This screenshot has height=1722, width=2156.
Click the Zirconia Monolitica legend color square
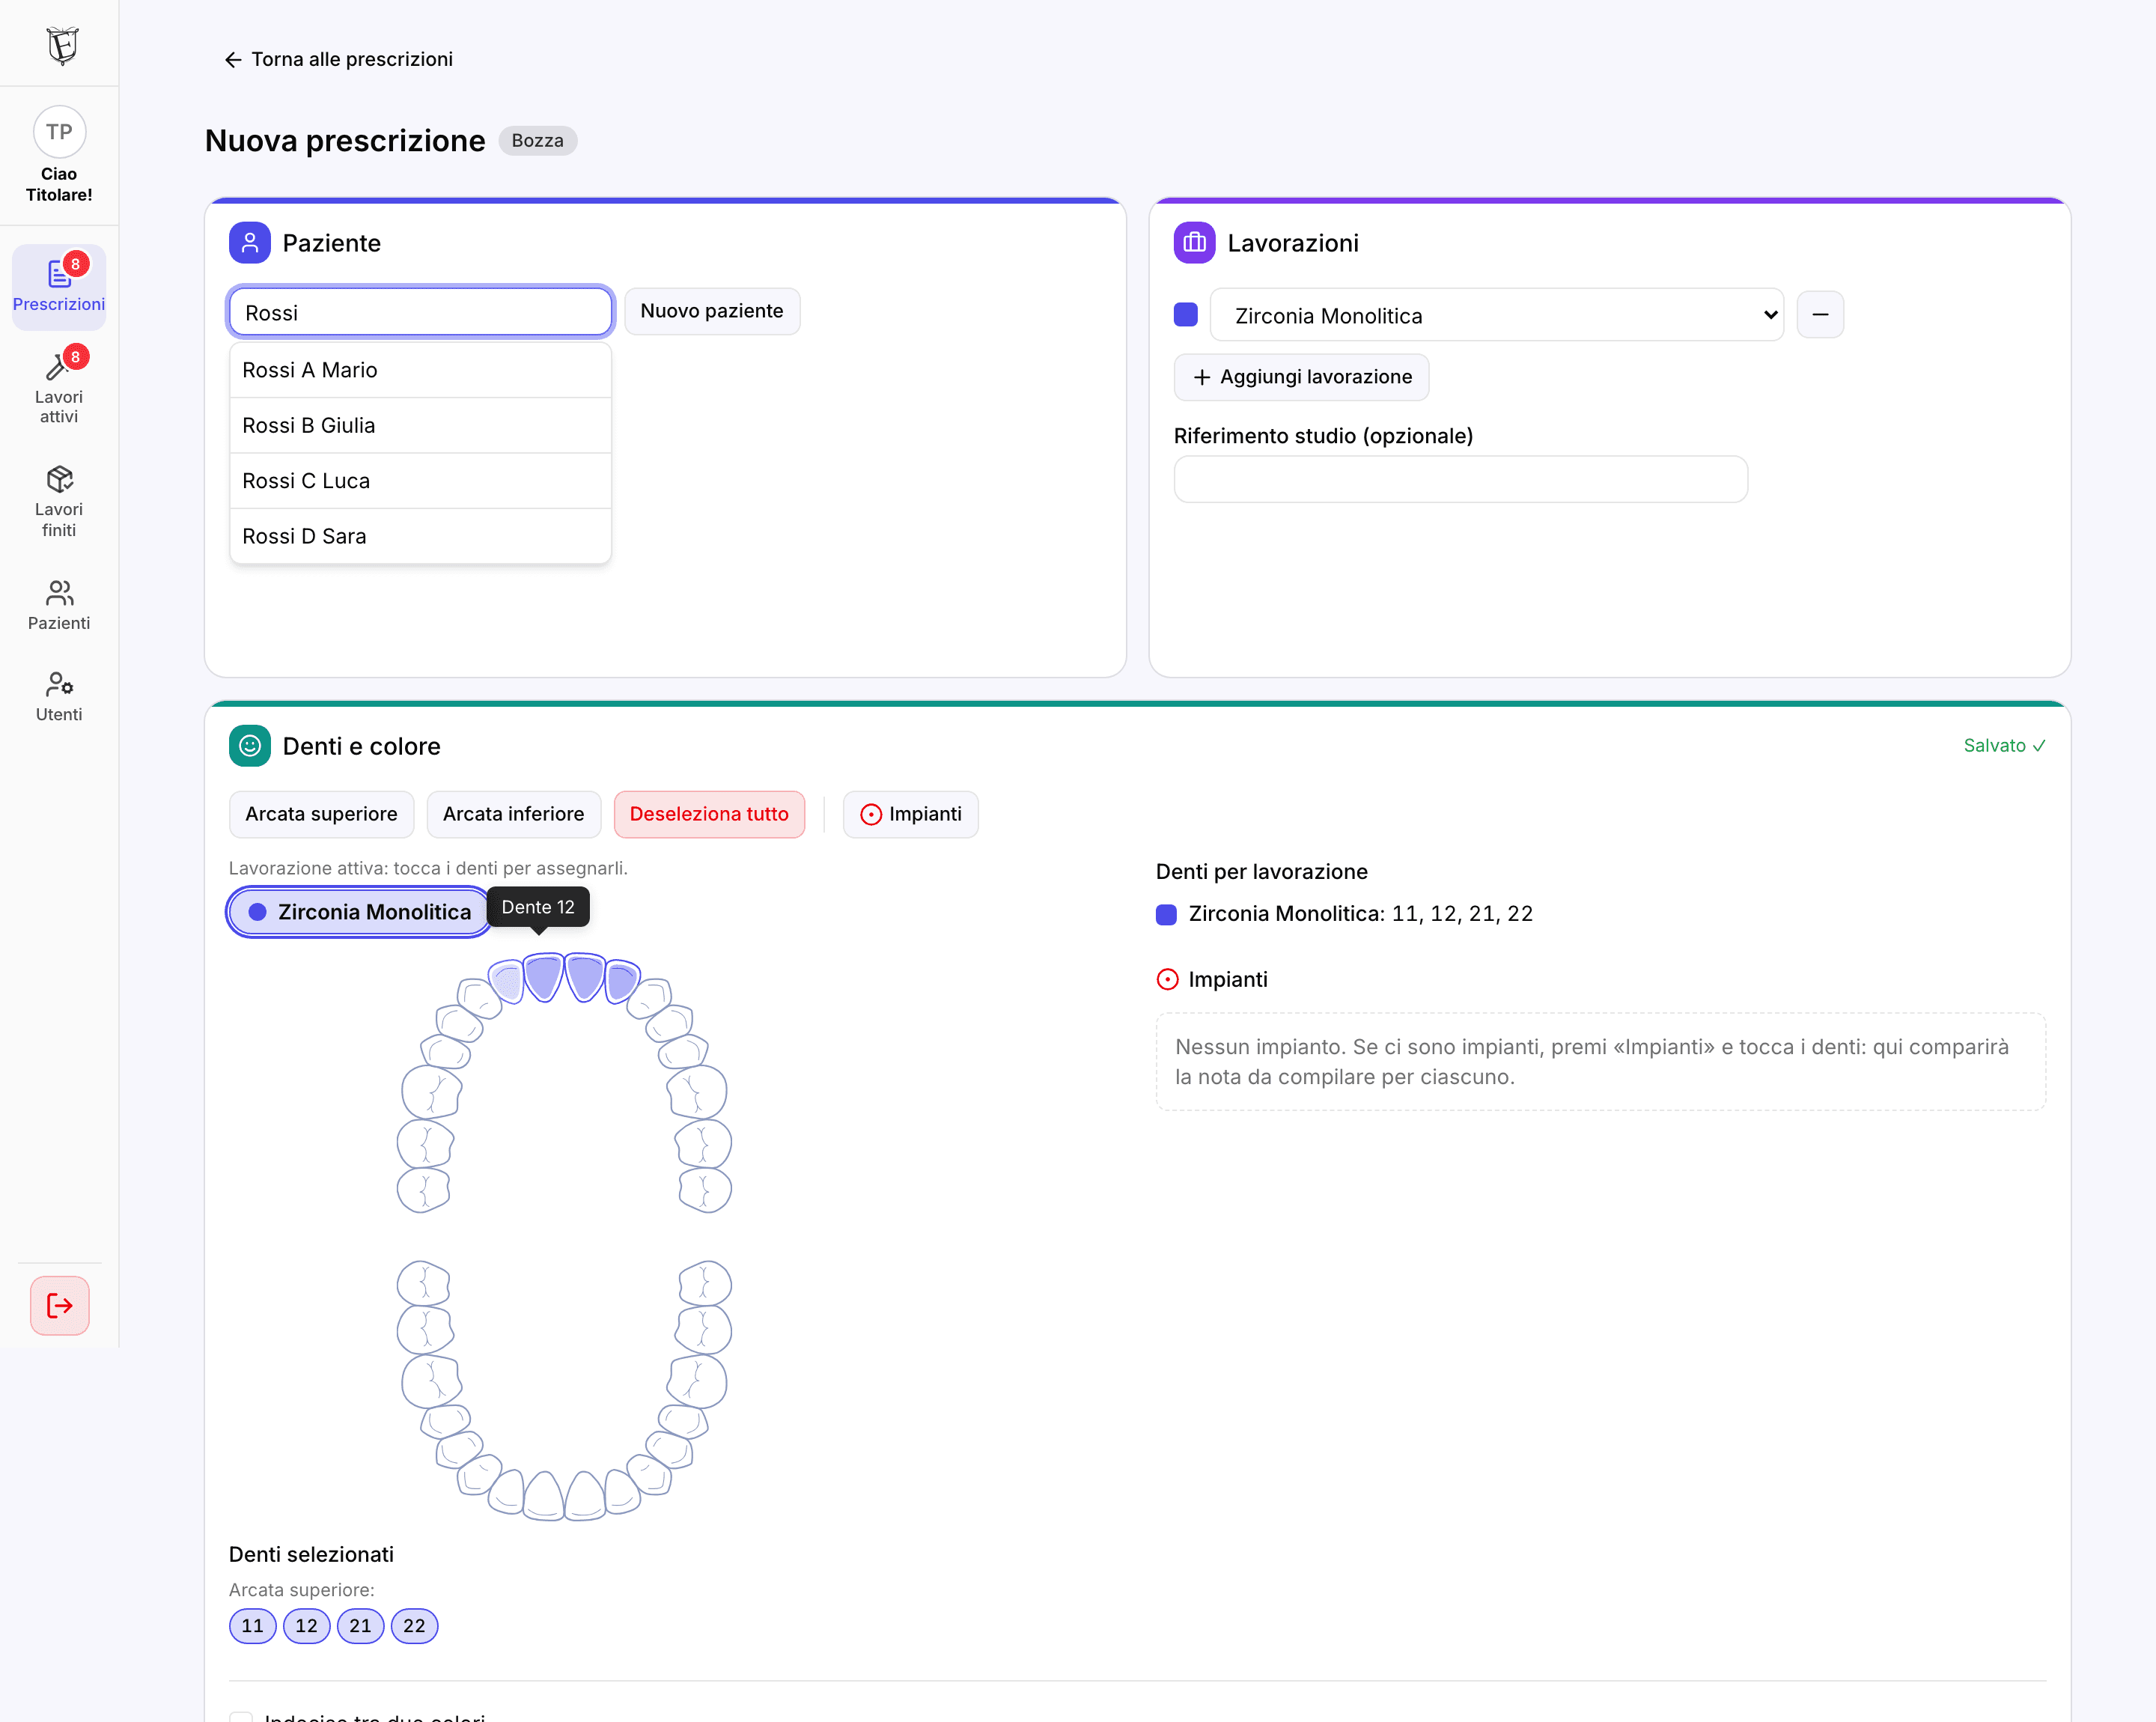(x=1166, y=914)
